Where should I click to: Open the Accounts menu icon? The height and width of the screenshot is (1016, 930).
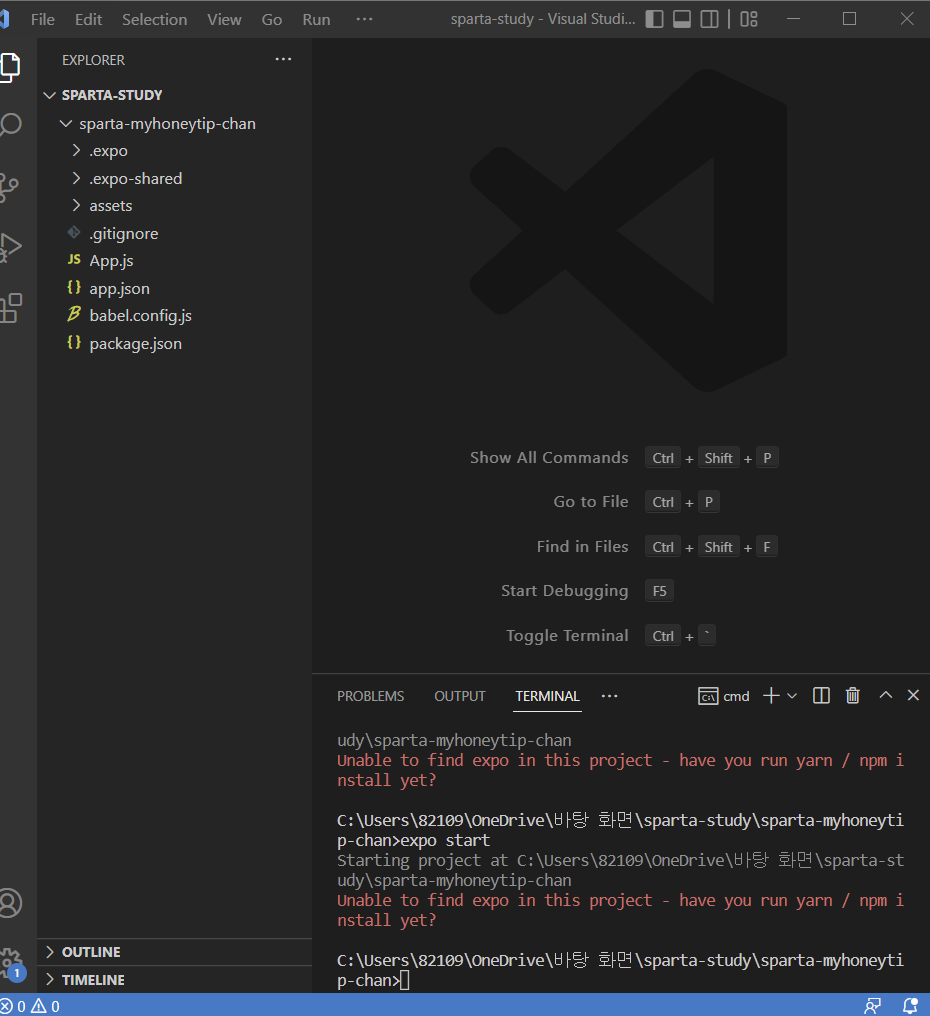tap(10, 903)
